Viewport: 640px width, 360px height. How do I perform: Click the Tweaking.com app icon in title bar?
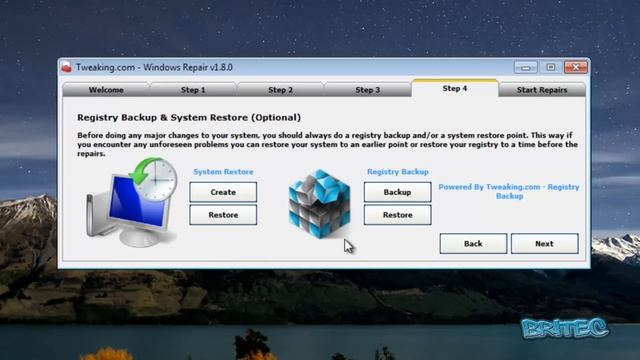(66, 67)
